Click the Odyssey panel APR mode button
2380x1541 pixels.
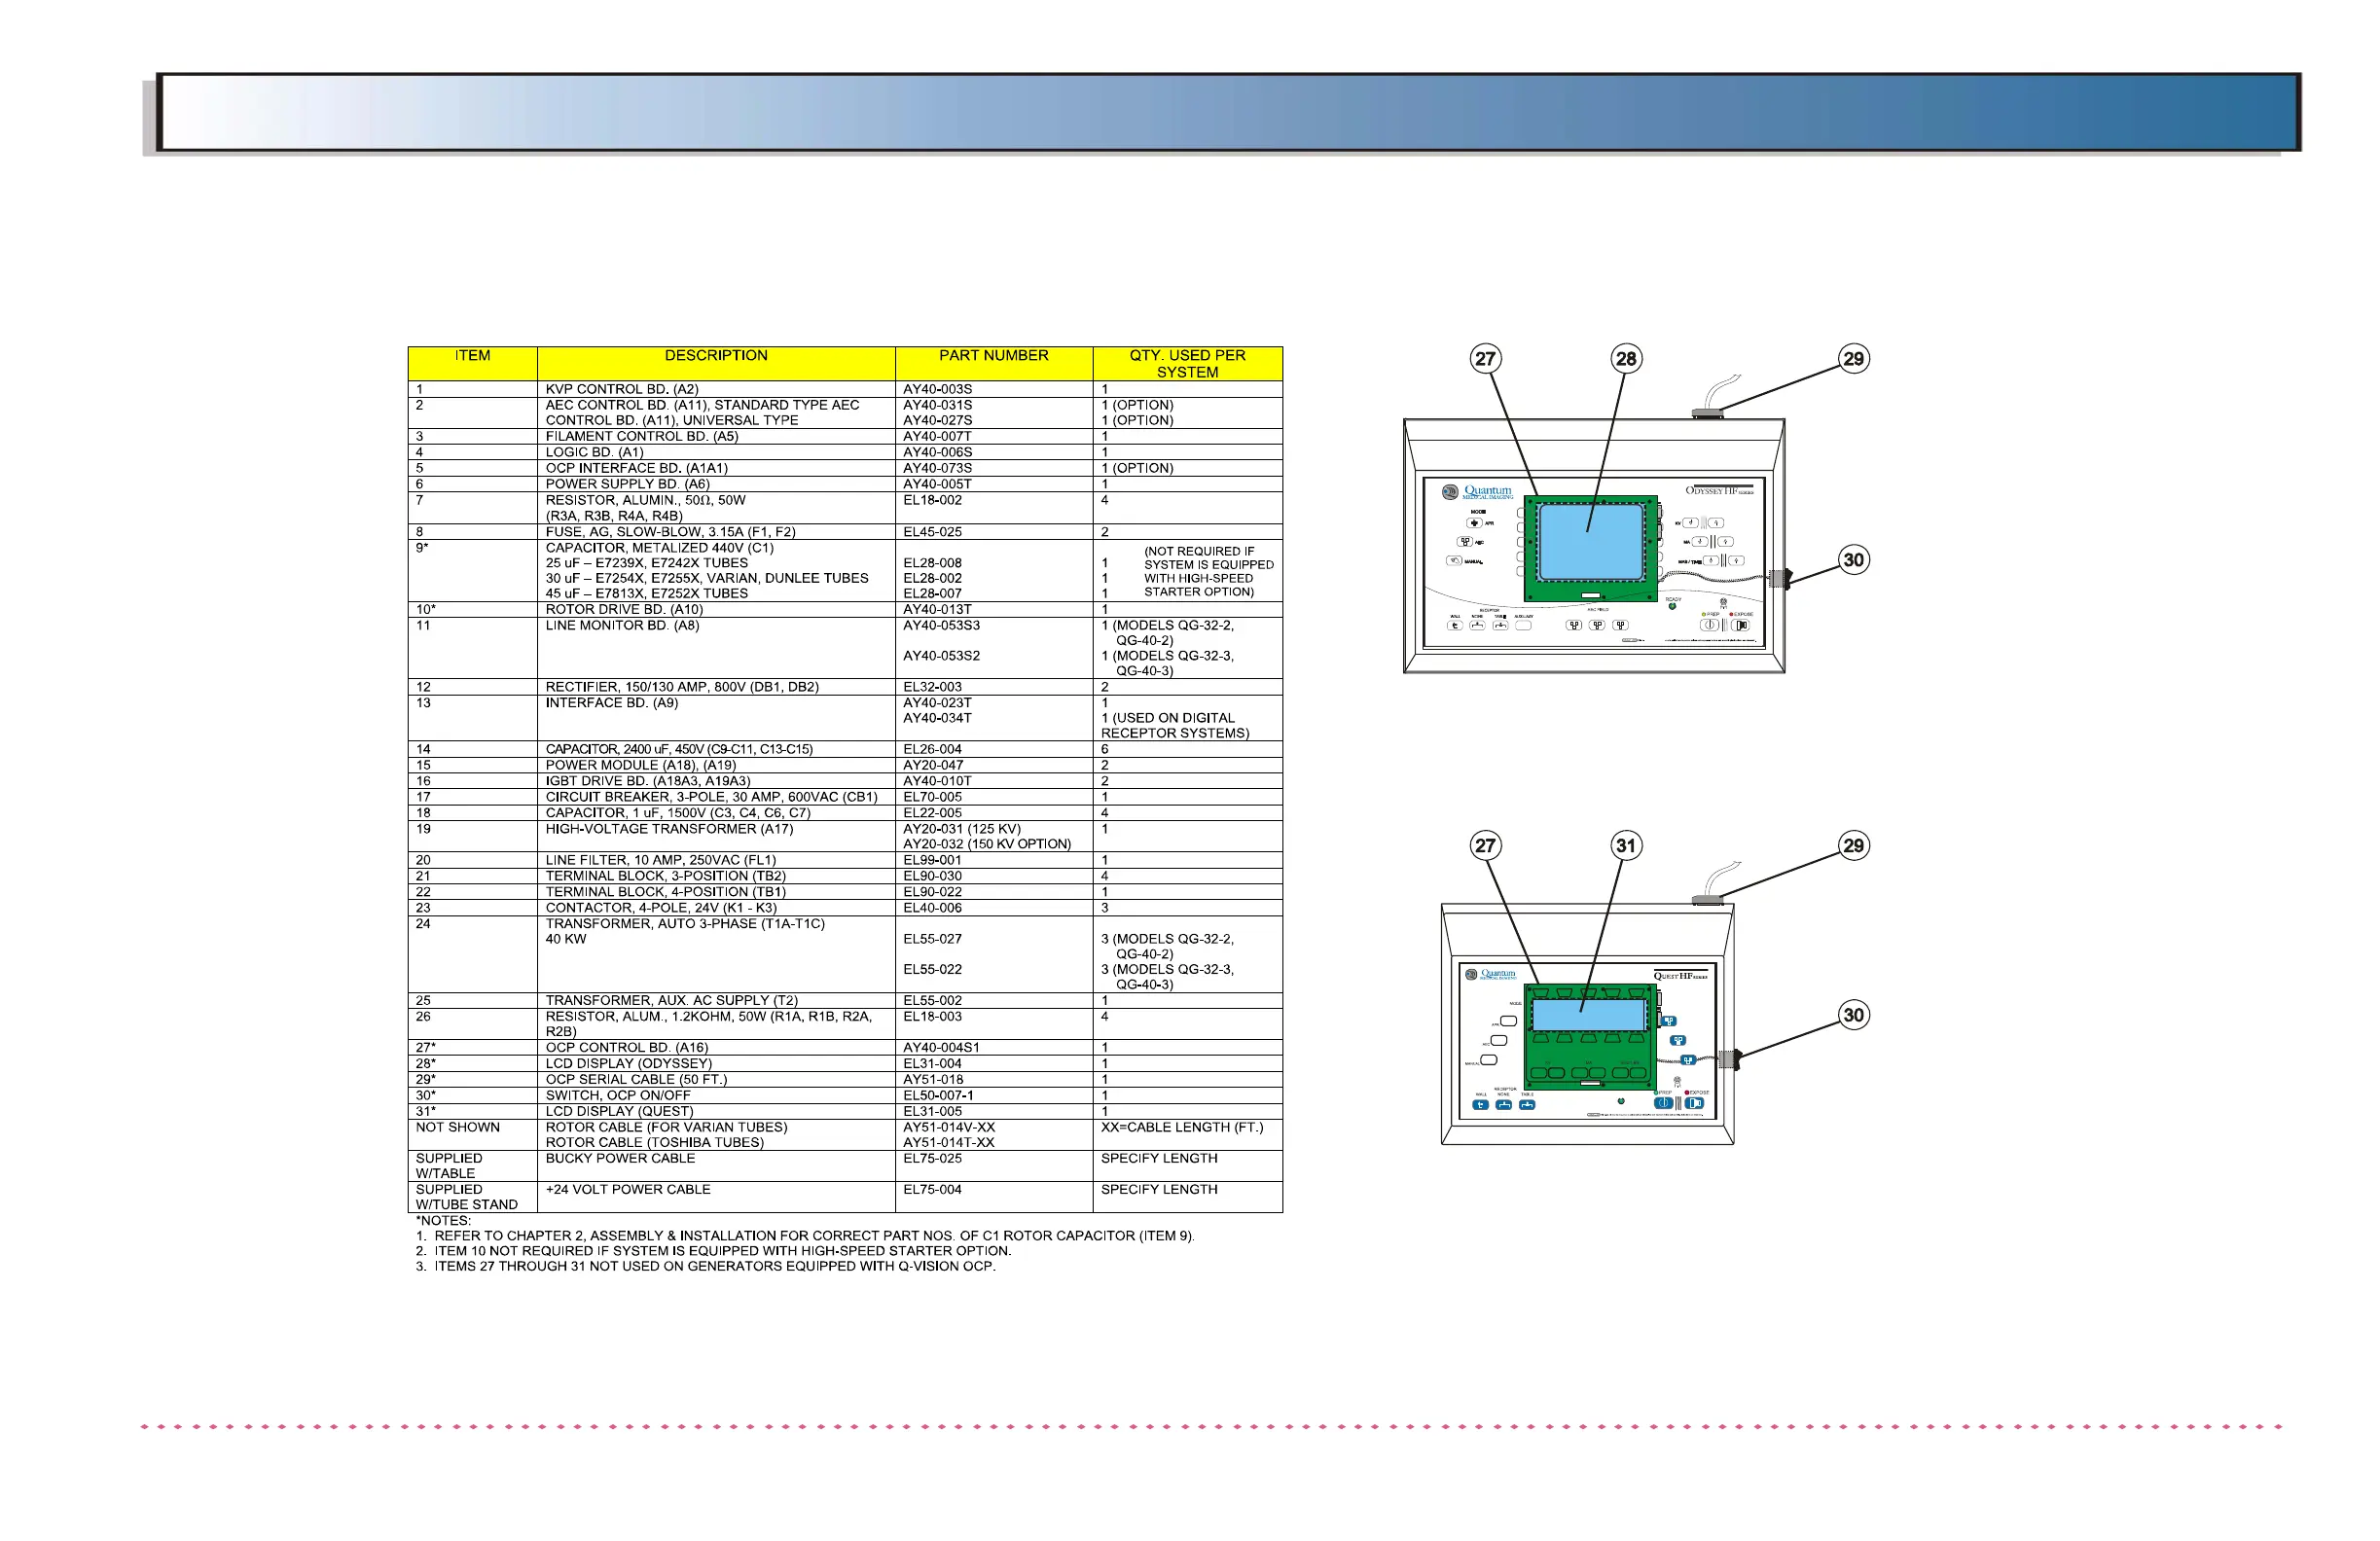(1474, 523)
